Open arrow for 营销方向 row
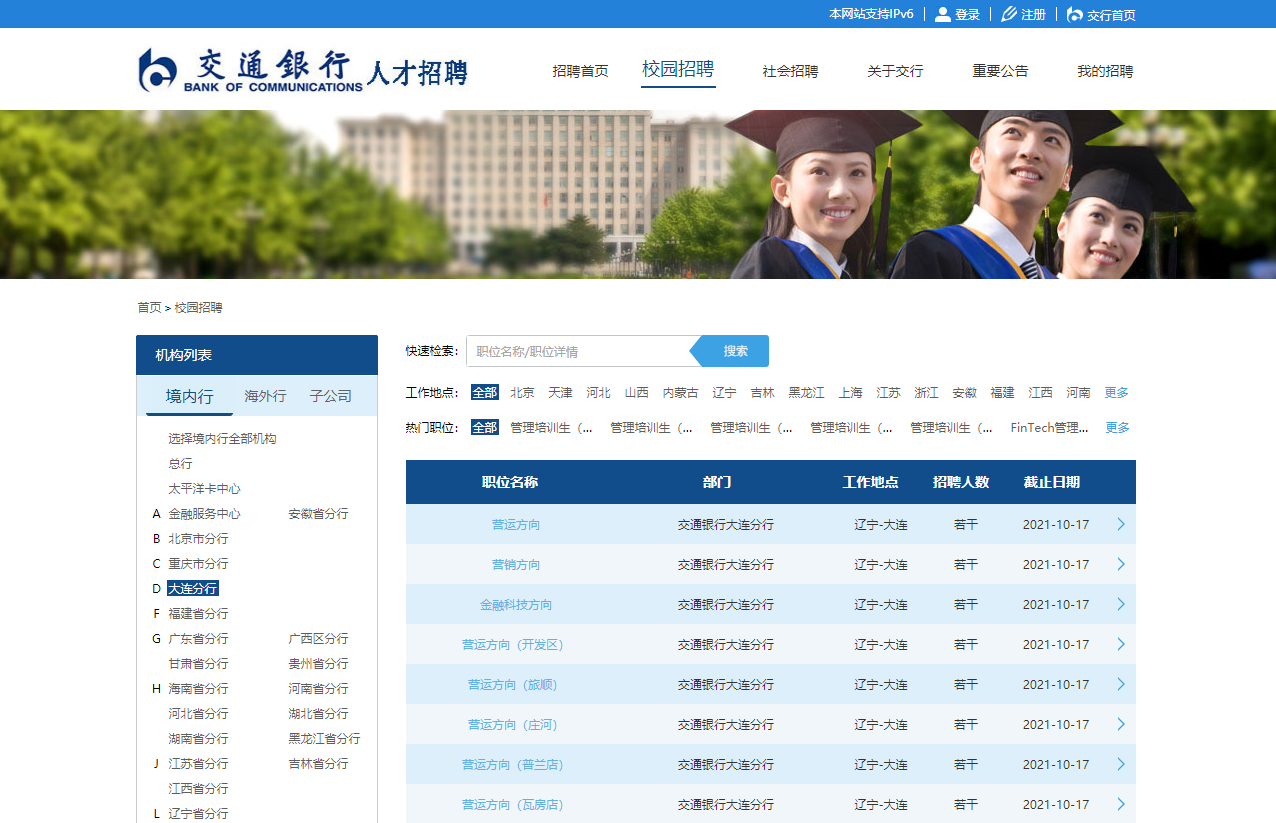Viewport: 1276px width, 823px height. coord(1121,564)
